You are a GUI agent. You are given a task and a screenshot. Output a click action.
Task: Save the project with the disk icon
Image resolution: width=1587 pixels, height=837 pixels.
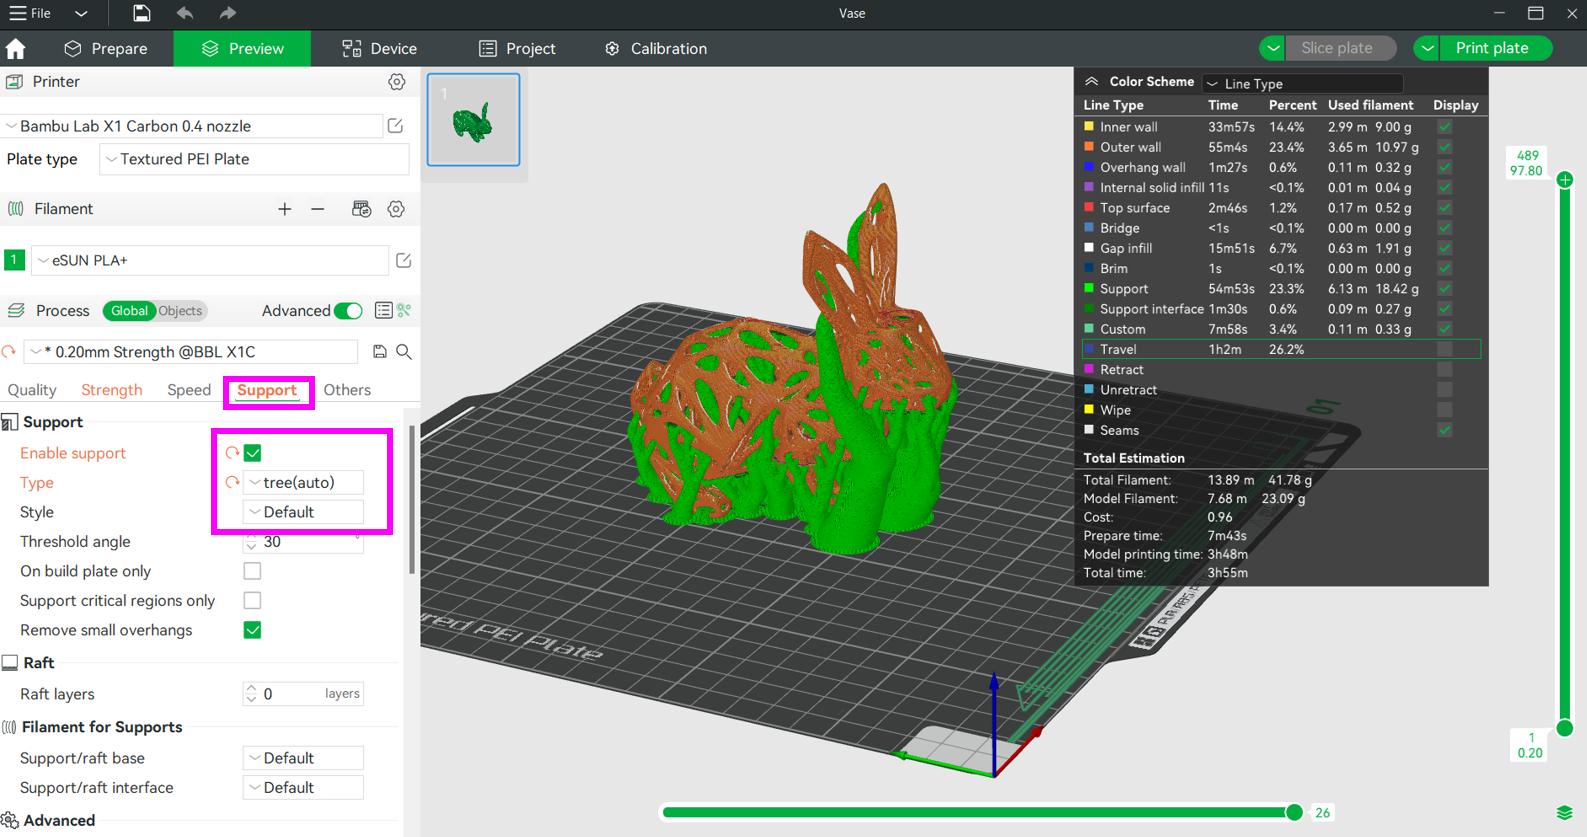click(142, 13)
